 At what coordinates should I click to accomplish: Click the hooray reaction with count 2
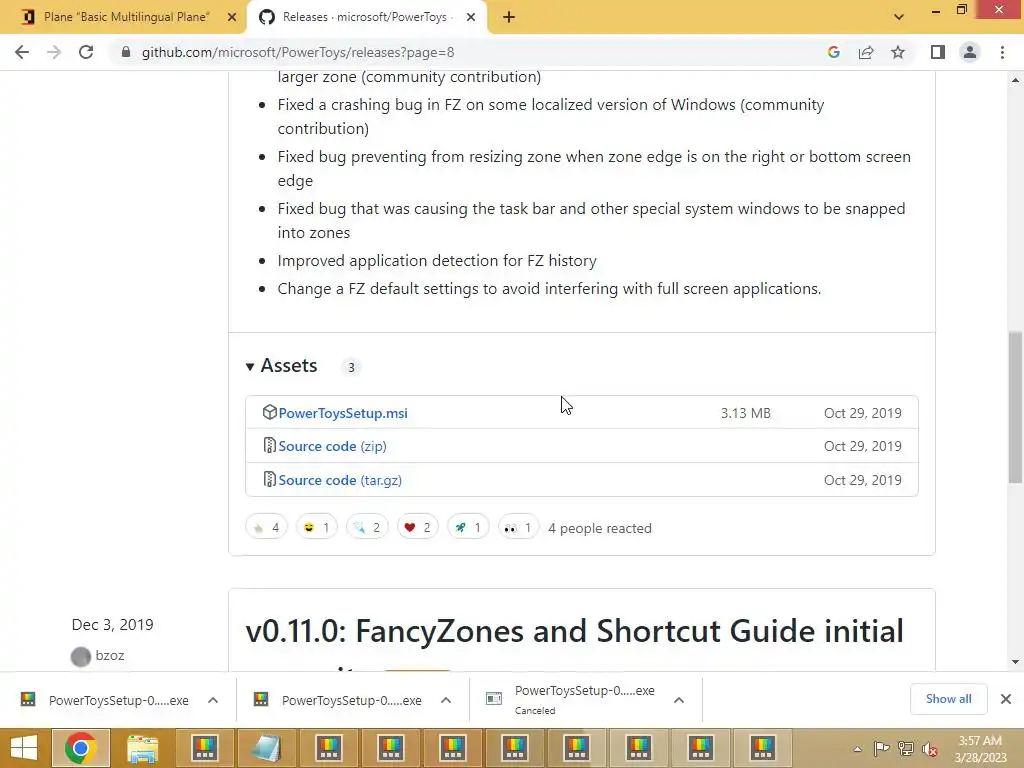tap(367, 527)
